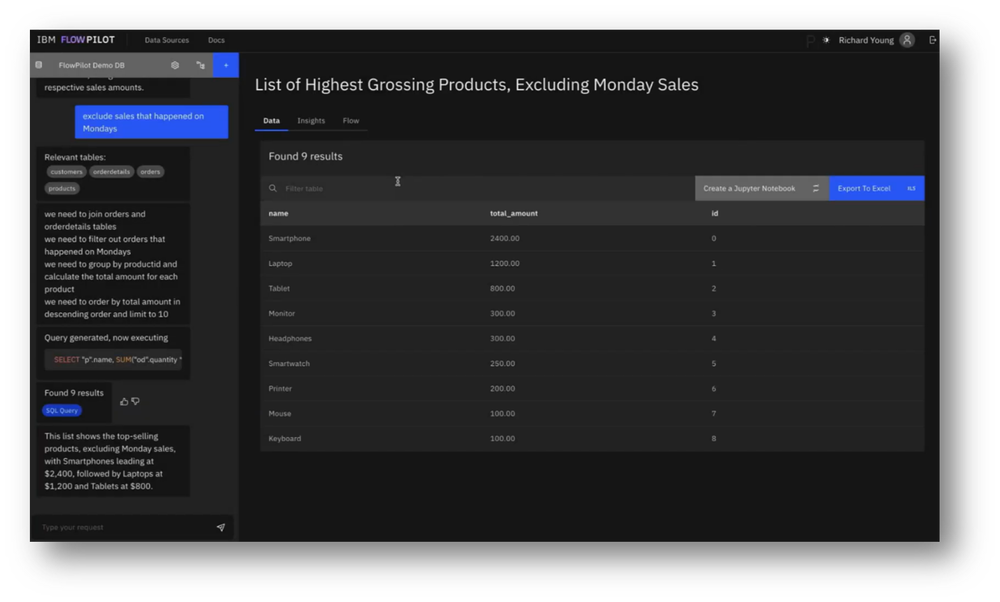Viewport: 1000px width, 602px height.
Task: Click the database icon beside FlowPilot Demo DB
Action: pos(39,65)
